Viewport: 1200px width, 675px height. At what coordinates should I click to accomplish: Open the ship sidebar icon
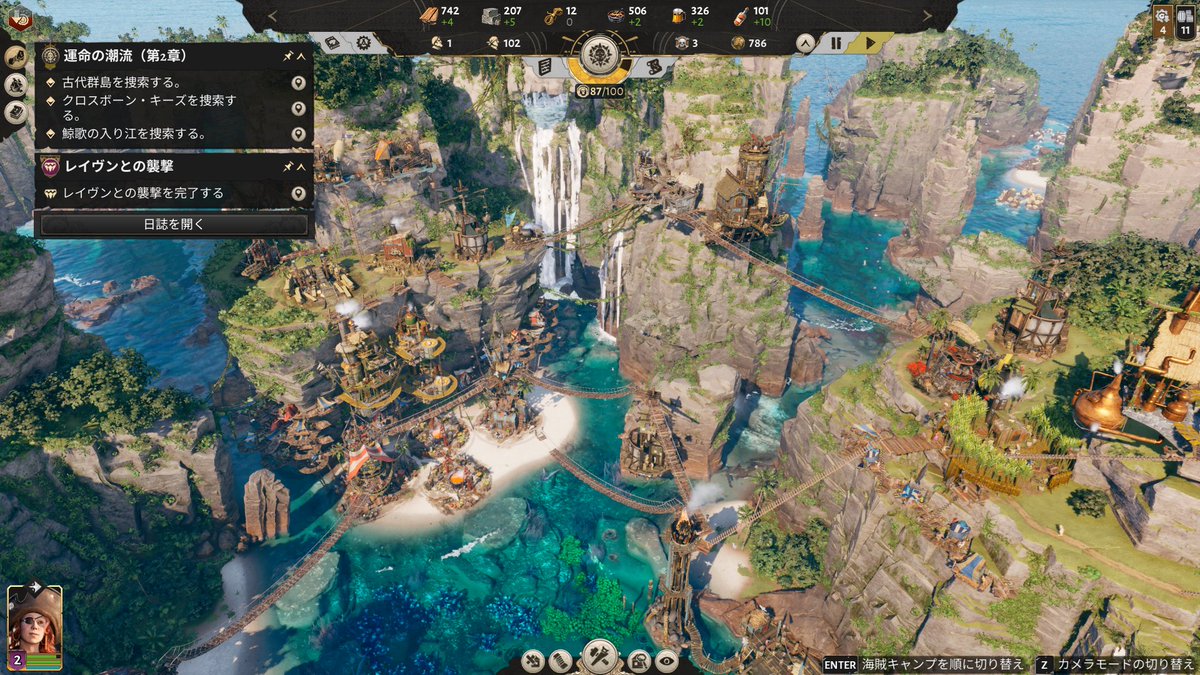(x=15, y=85)
